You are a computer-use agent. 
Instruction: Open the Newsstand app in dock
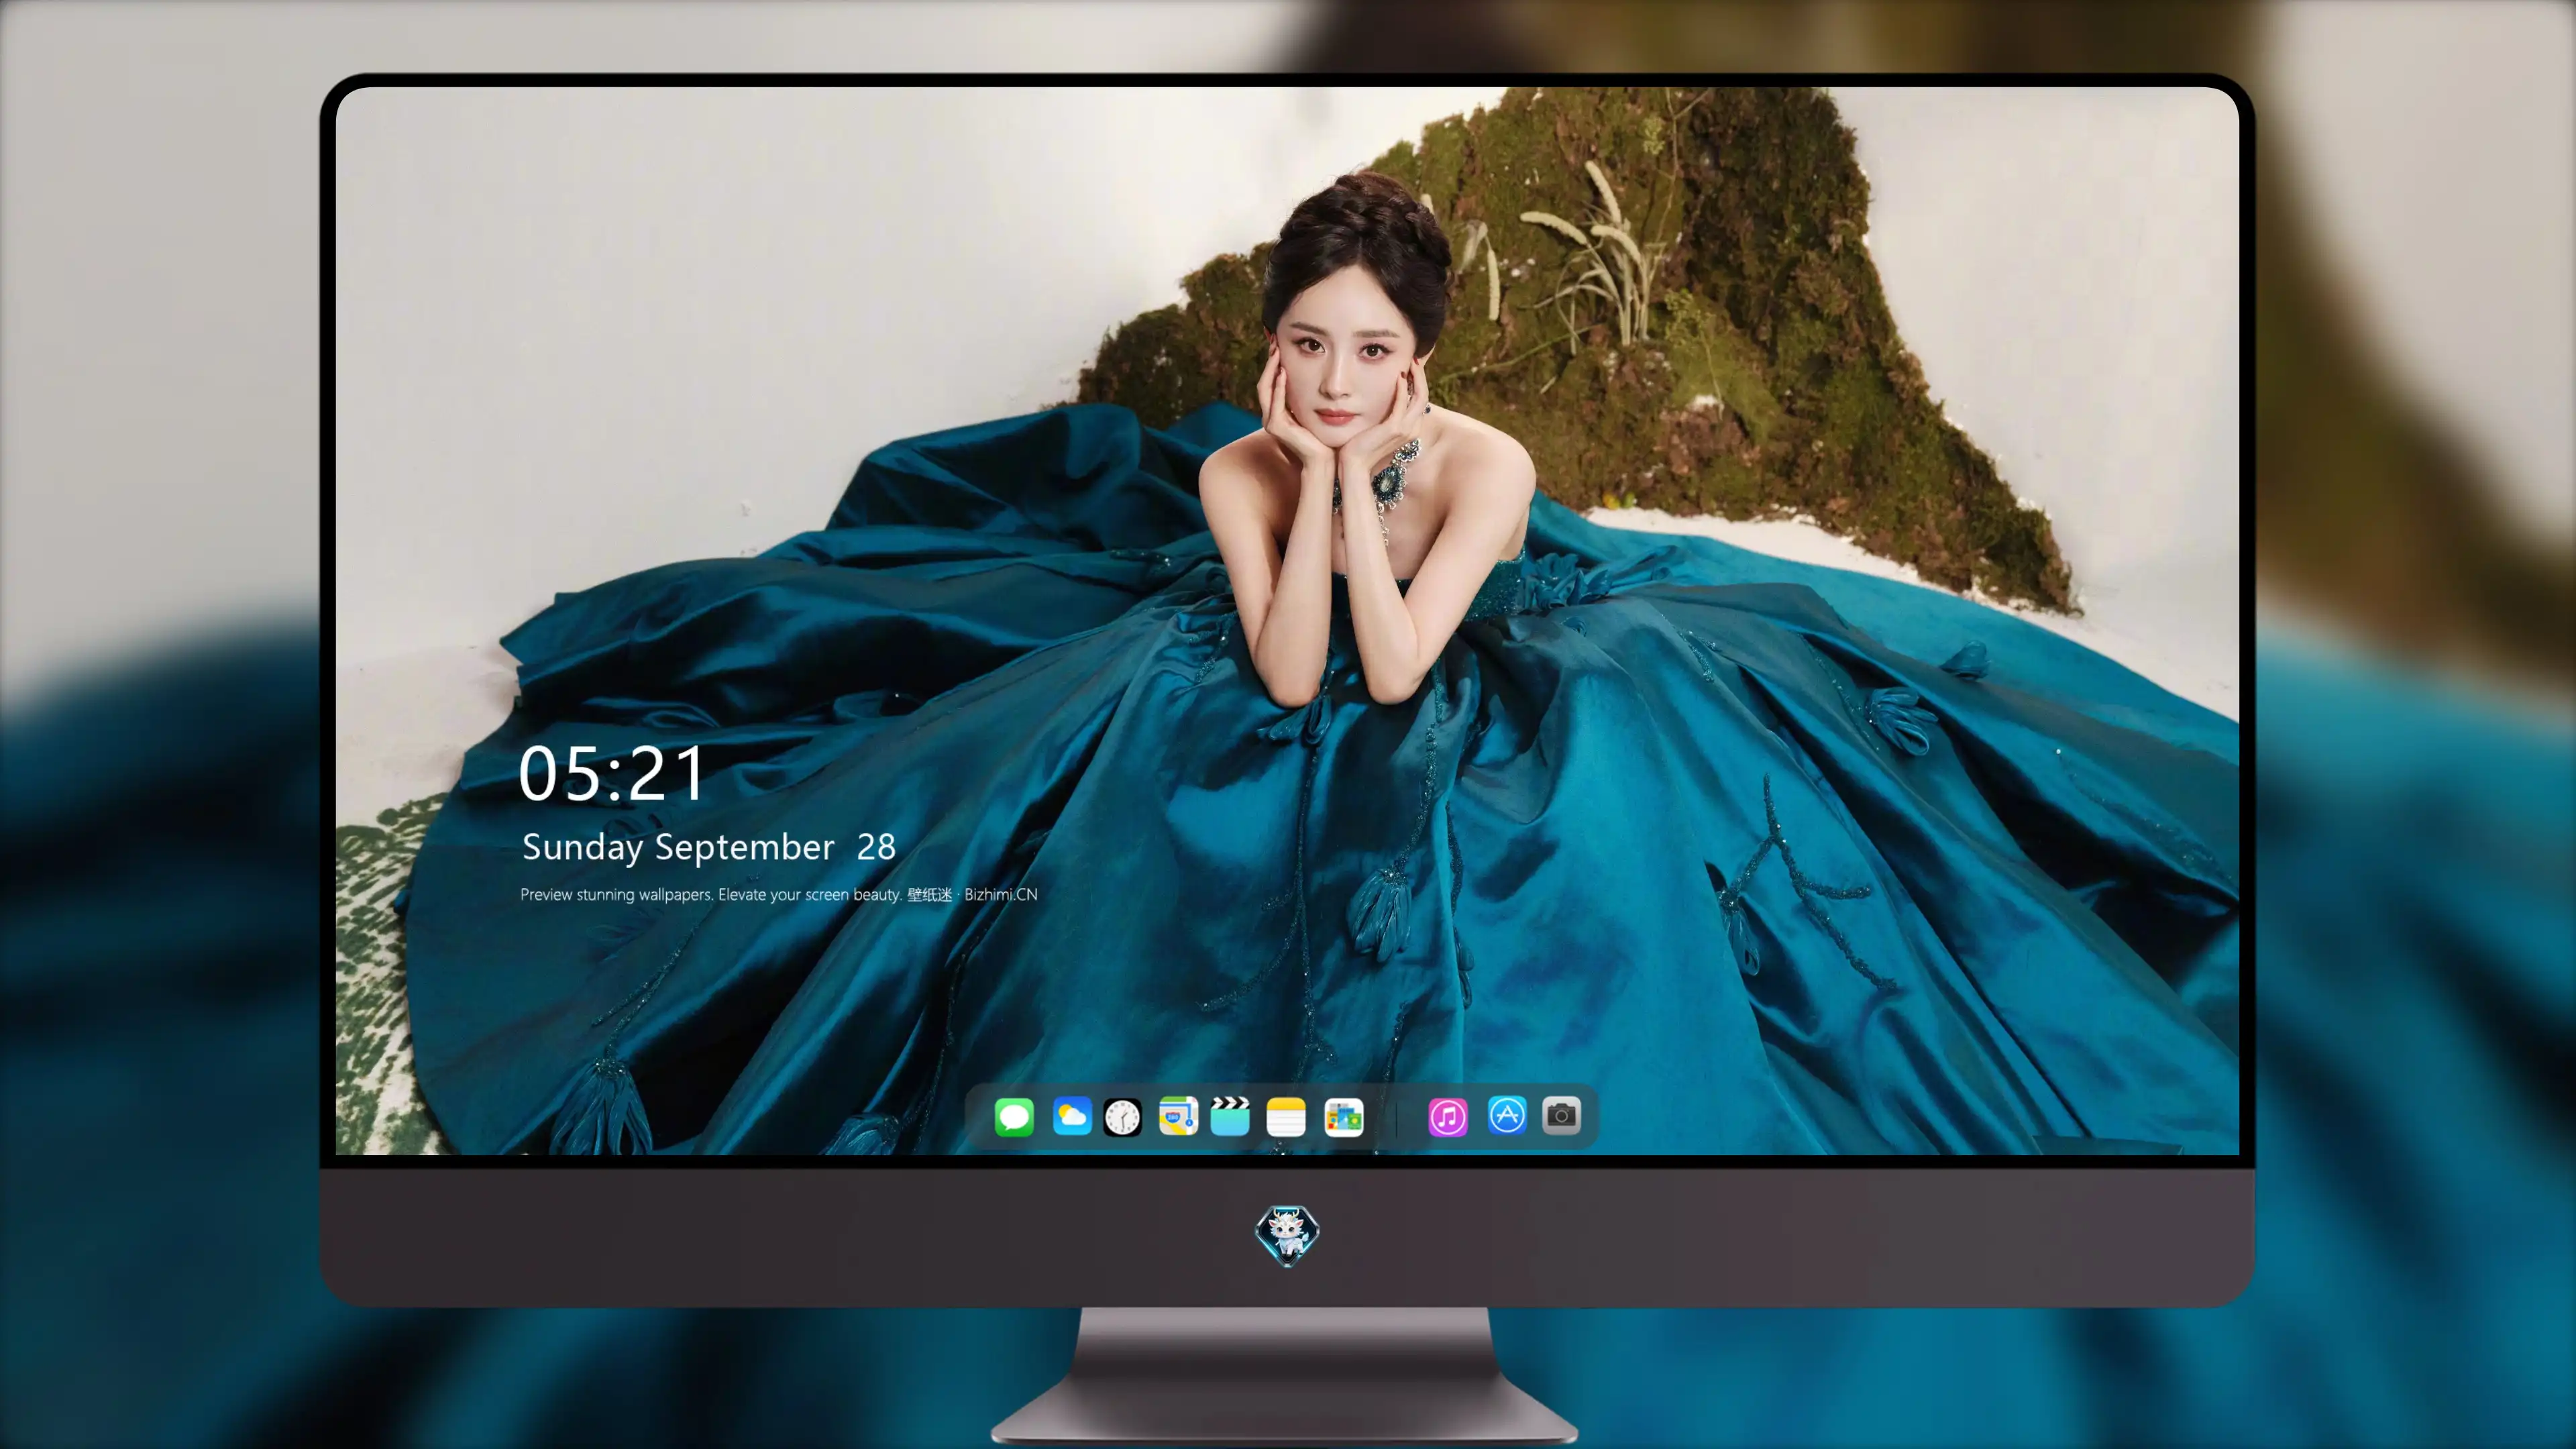click(x=1344, y=1117)
